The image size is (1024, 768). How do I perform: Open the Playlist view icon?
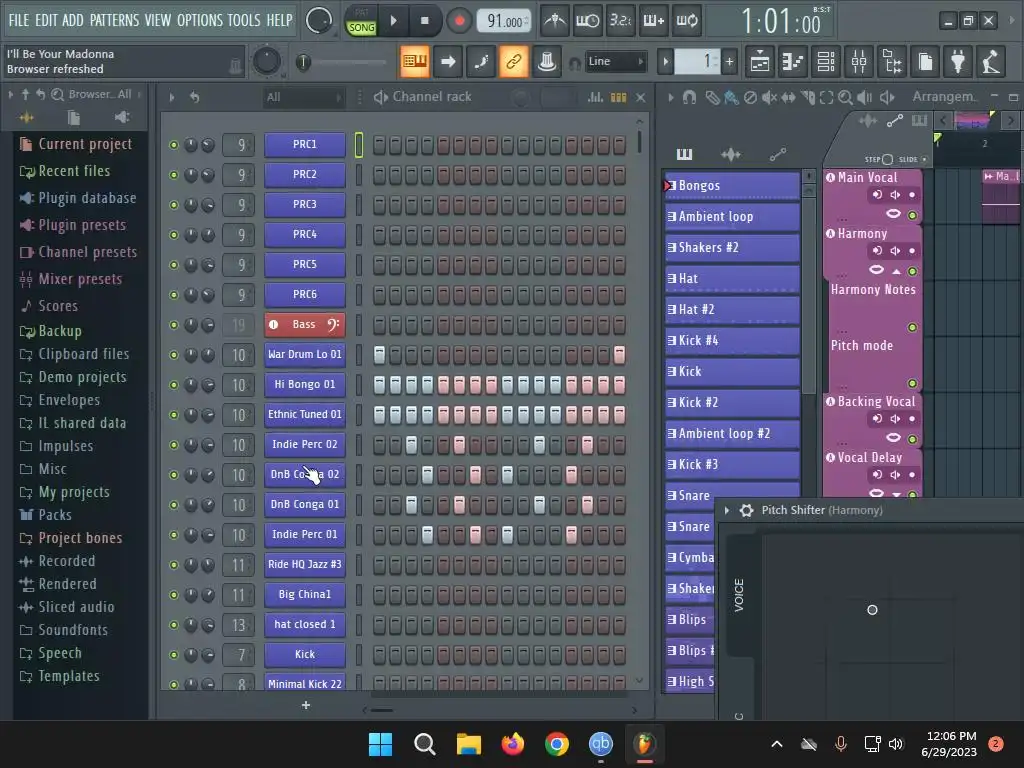pyautogui.click(x=760, y=62)
